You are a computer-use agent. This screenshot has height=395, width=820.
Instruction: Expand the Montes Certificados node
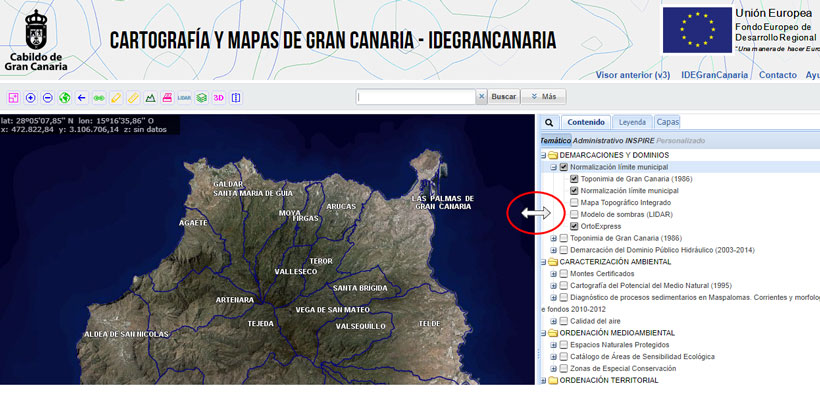(553, 274)
